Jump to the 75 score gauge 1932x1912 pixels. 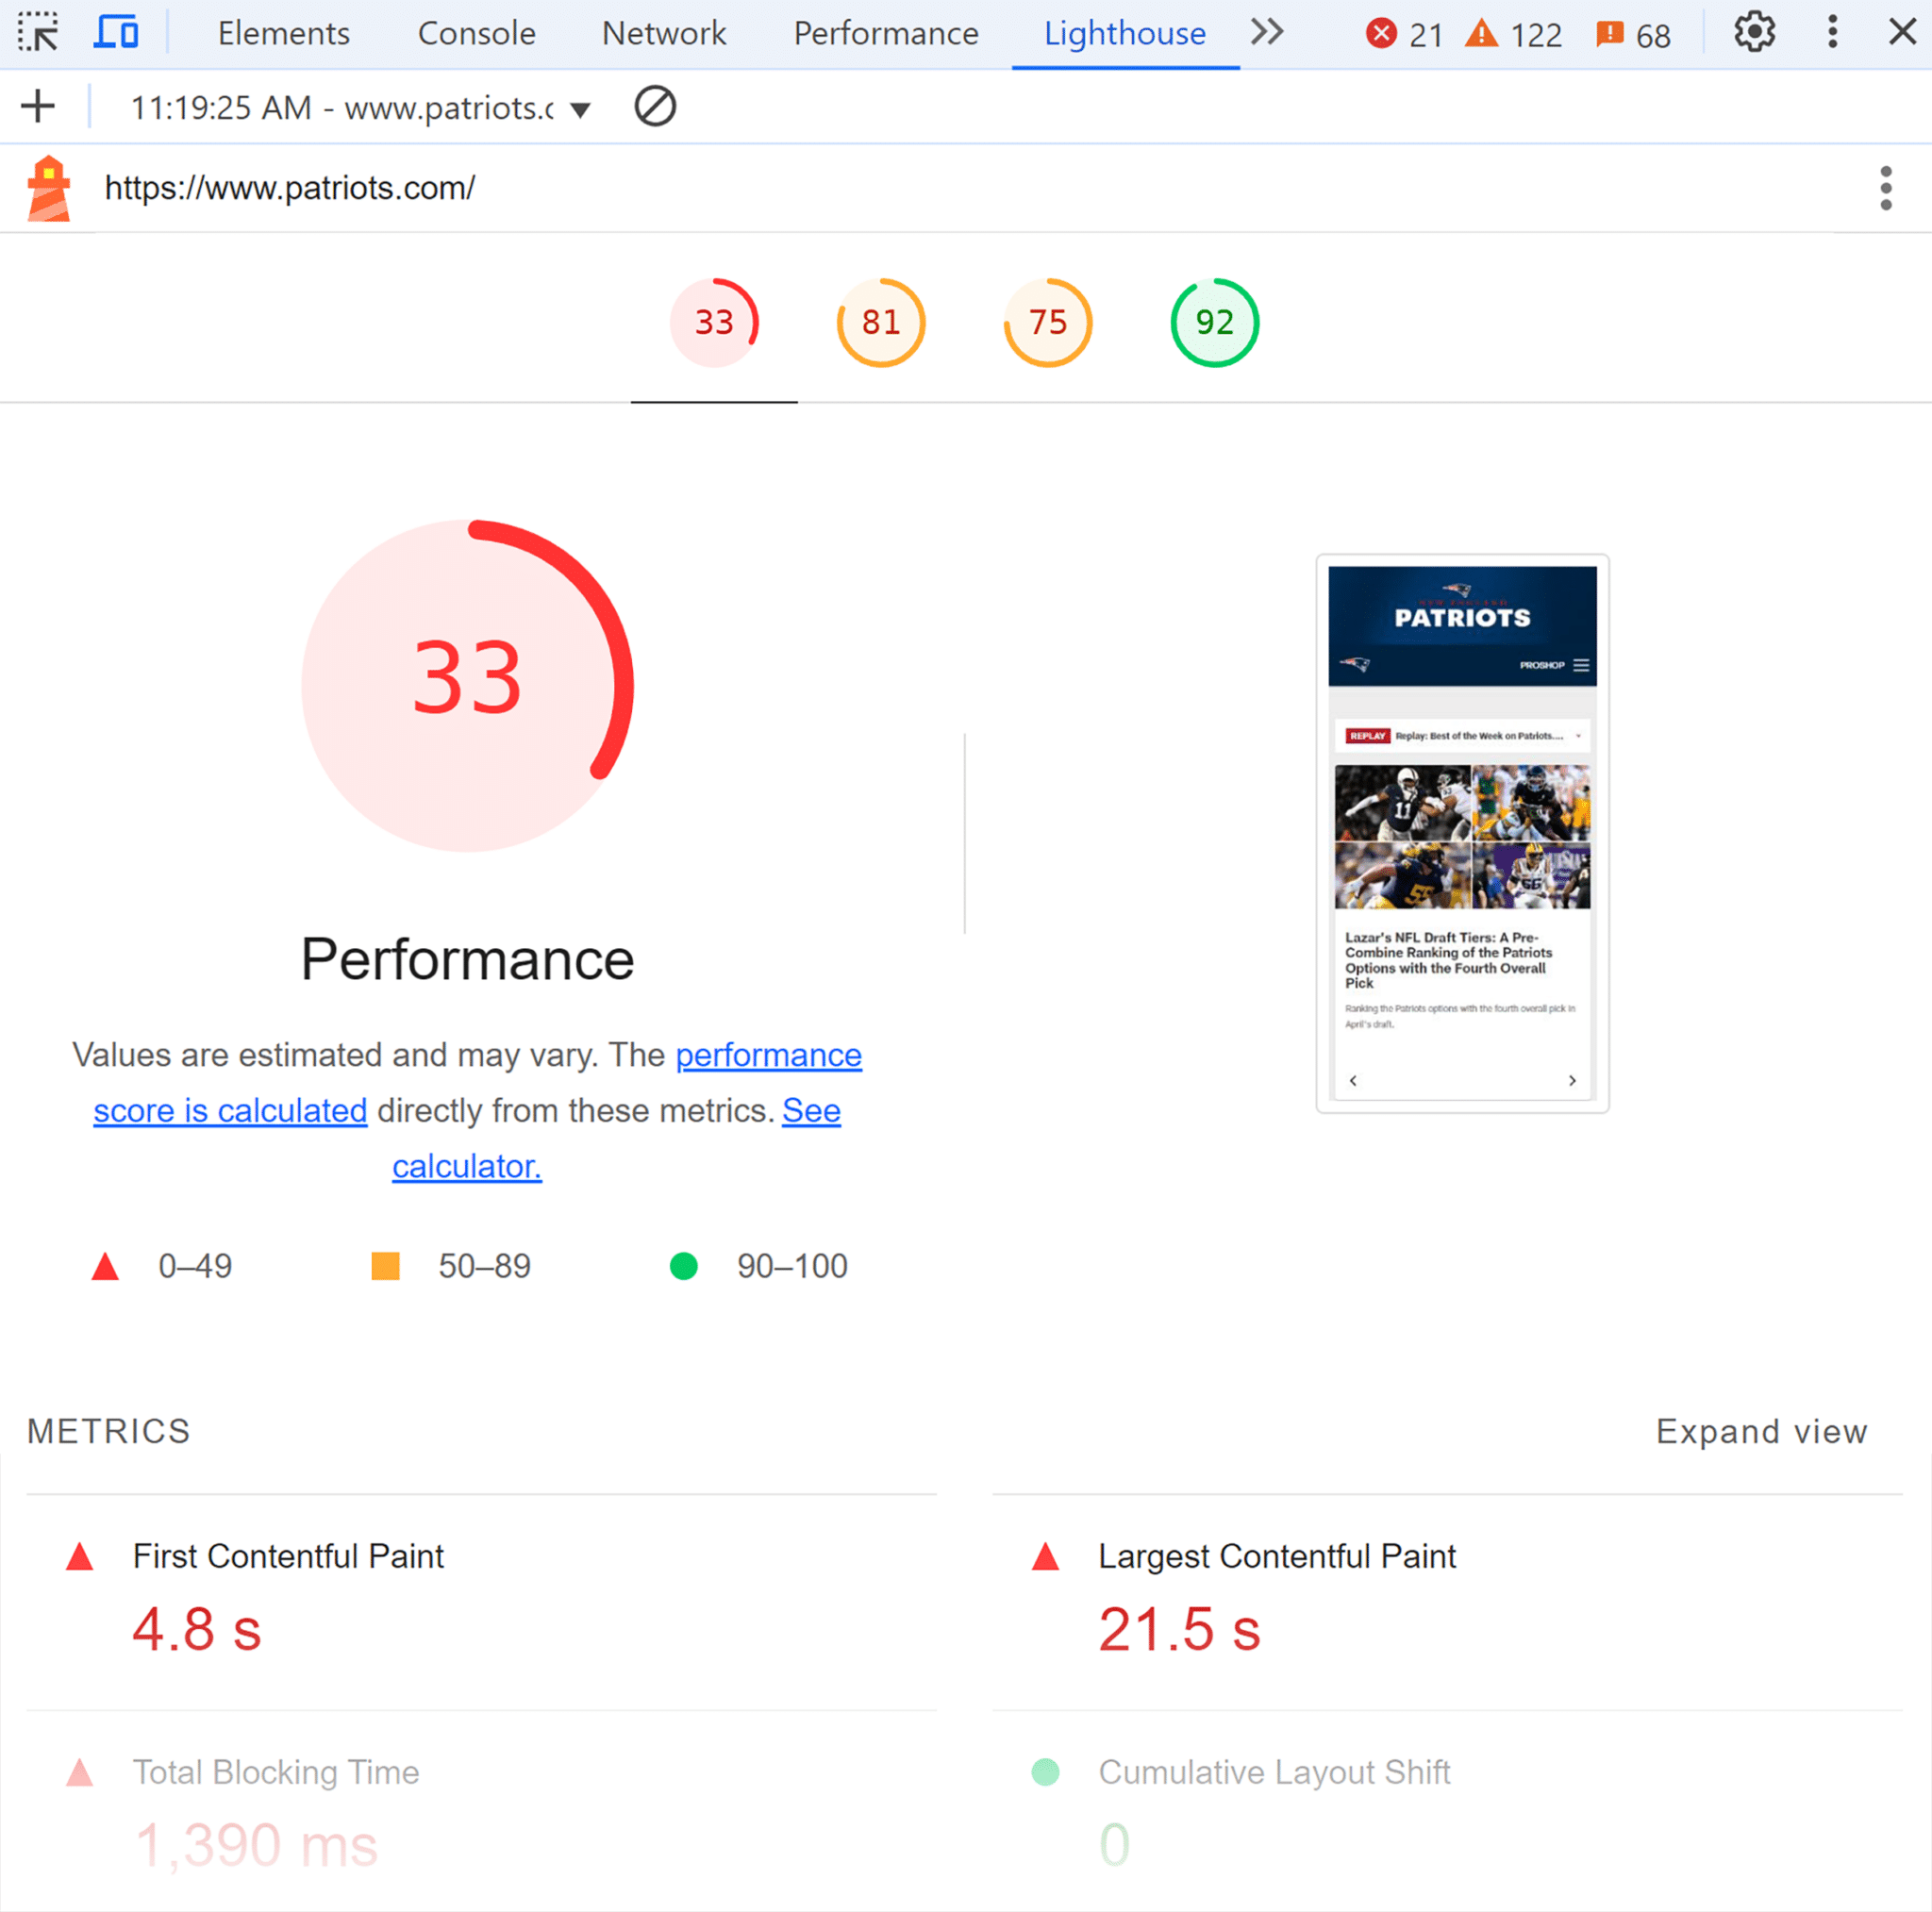(x=1048, y=322)
